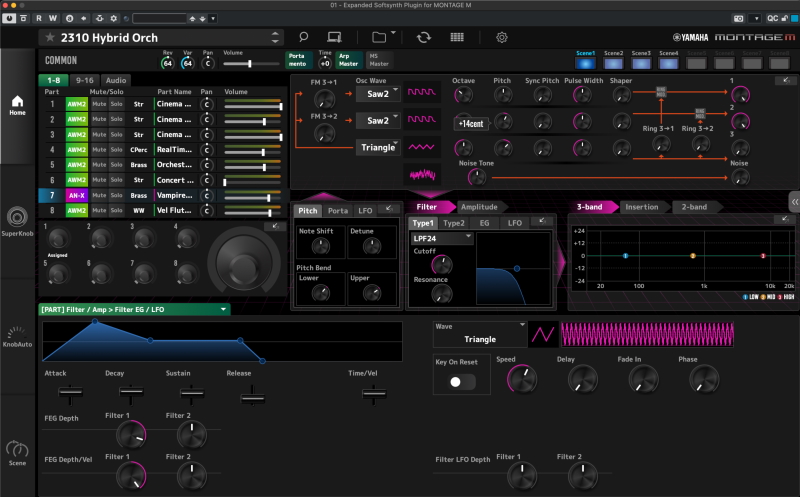Click the magnifier search icon in the toolbar
800x497 pixels.
coord(303,37)
